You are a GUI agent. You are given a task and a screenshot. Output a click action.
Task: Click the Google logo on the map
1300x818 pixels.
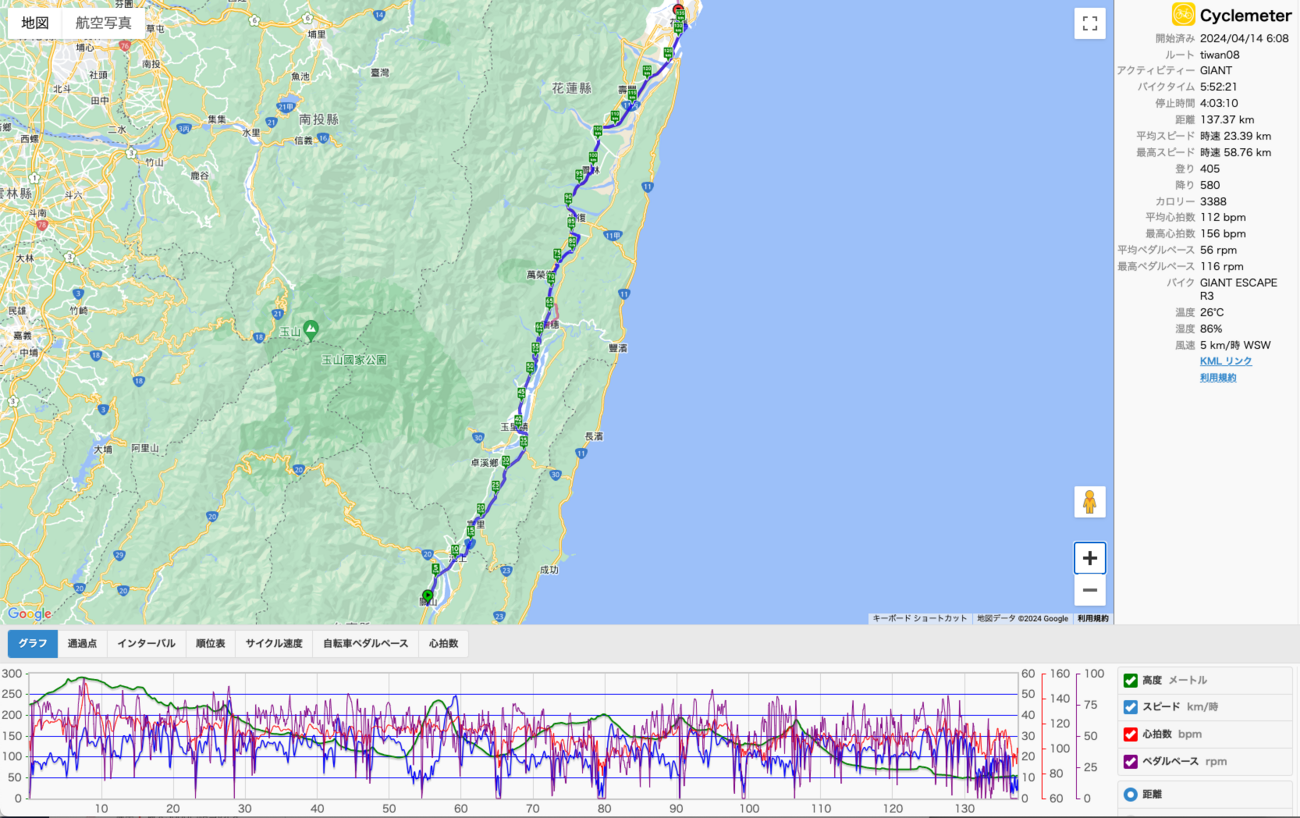coord(29,614)
